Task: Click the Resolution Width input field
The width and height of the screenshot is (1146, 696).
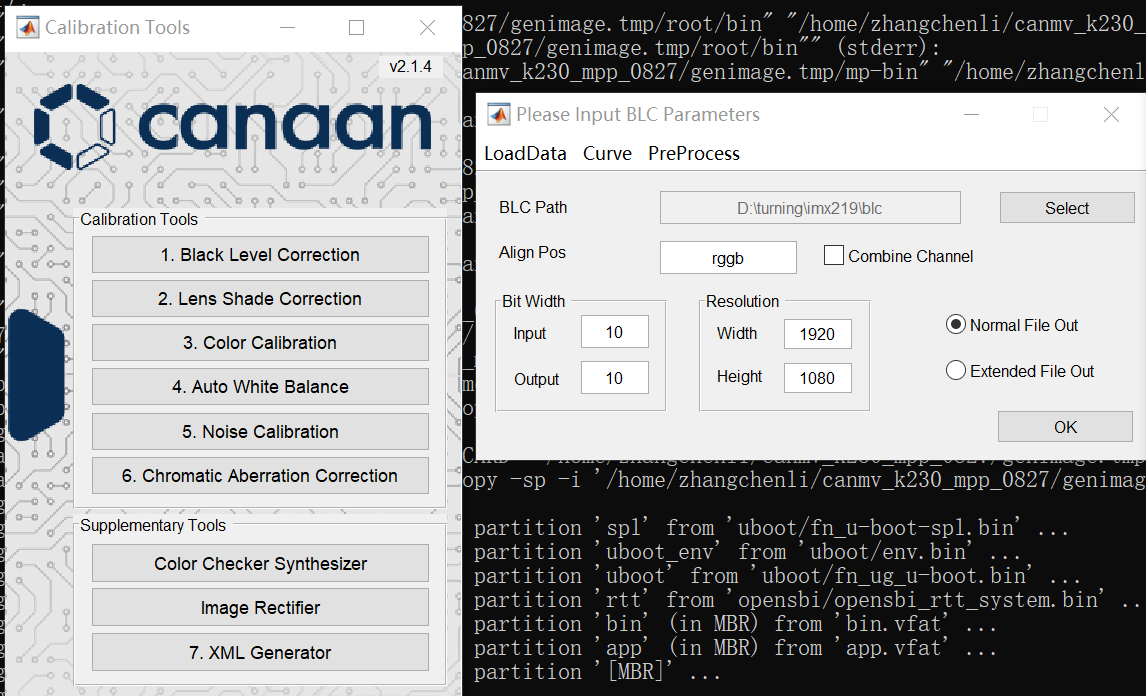Action: tap(817, 334)
